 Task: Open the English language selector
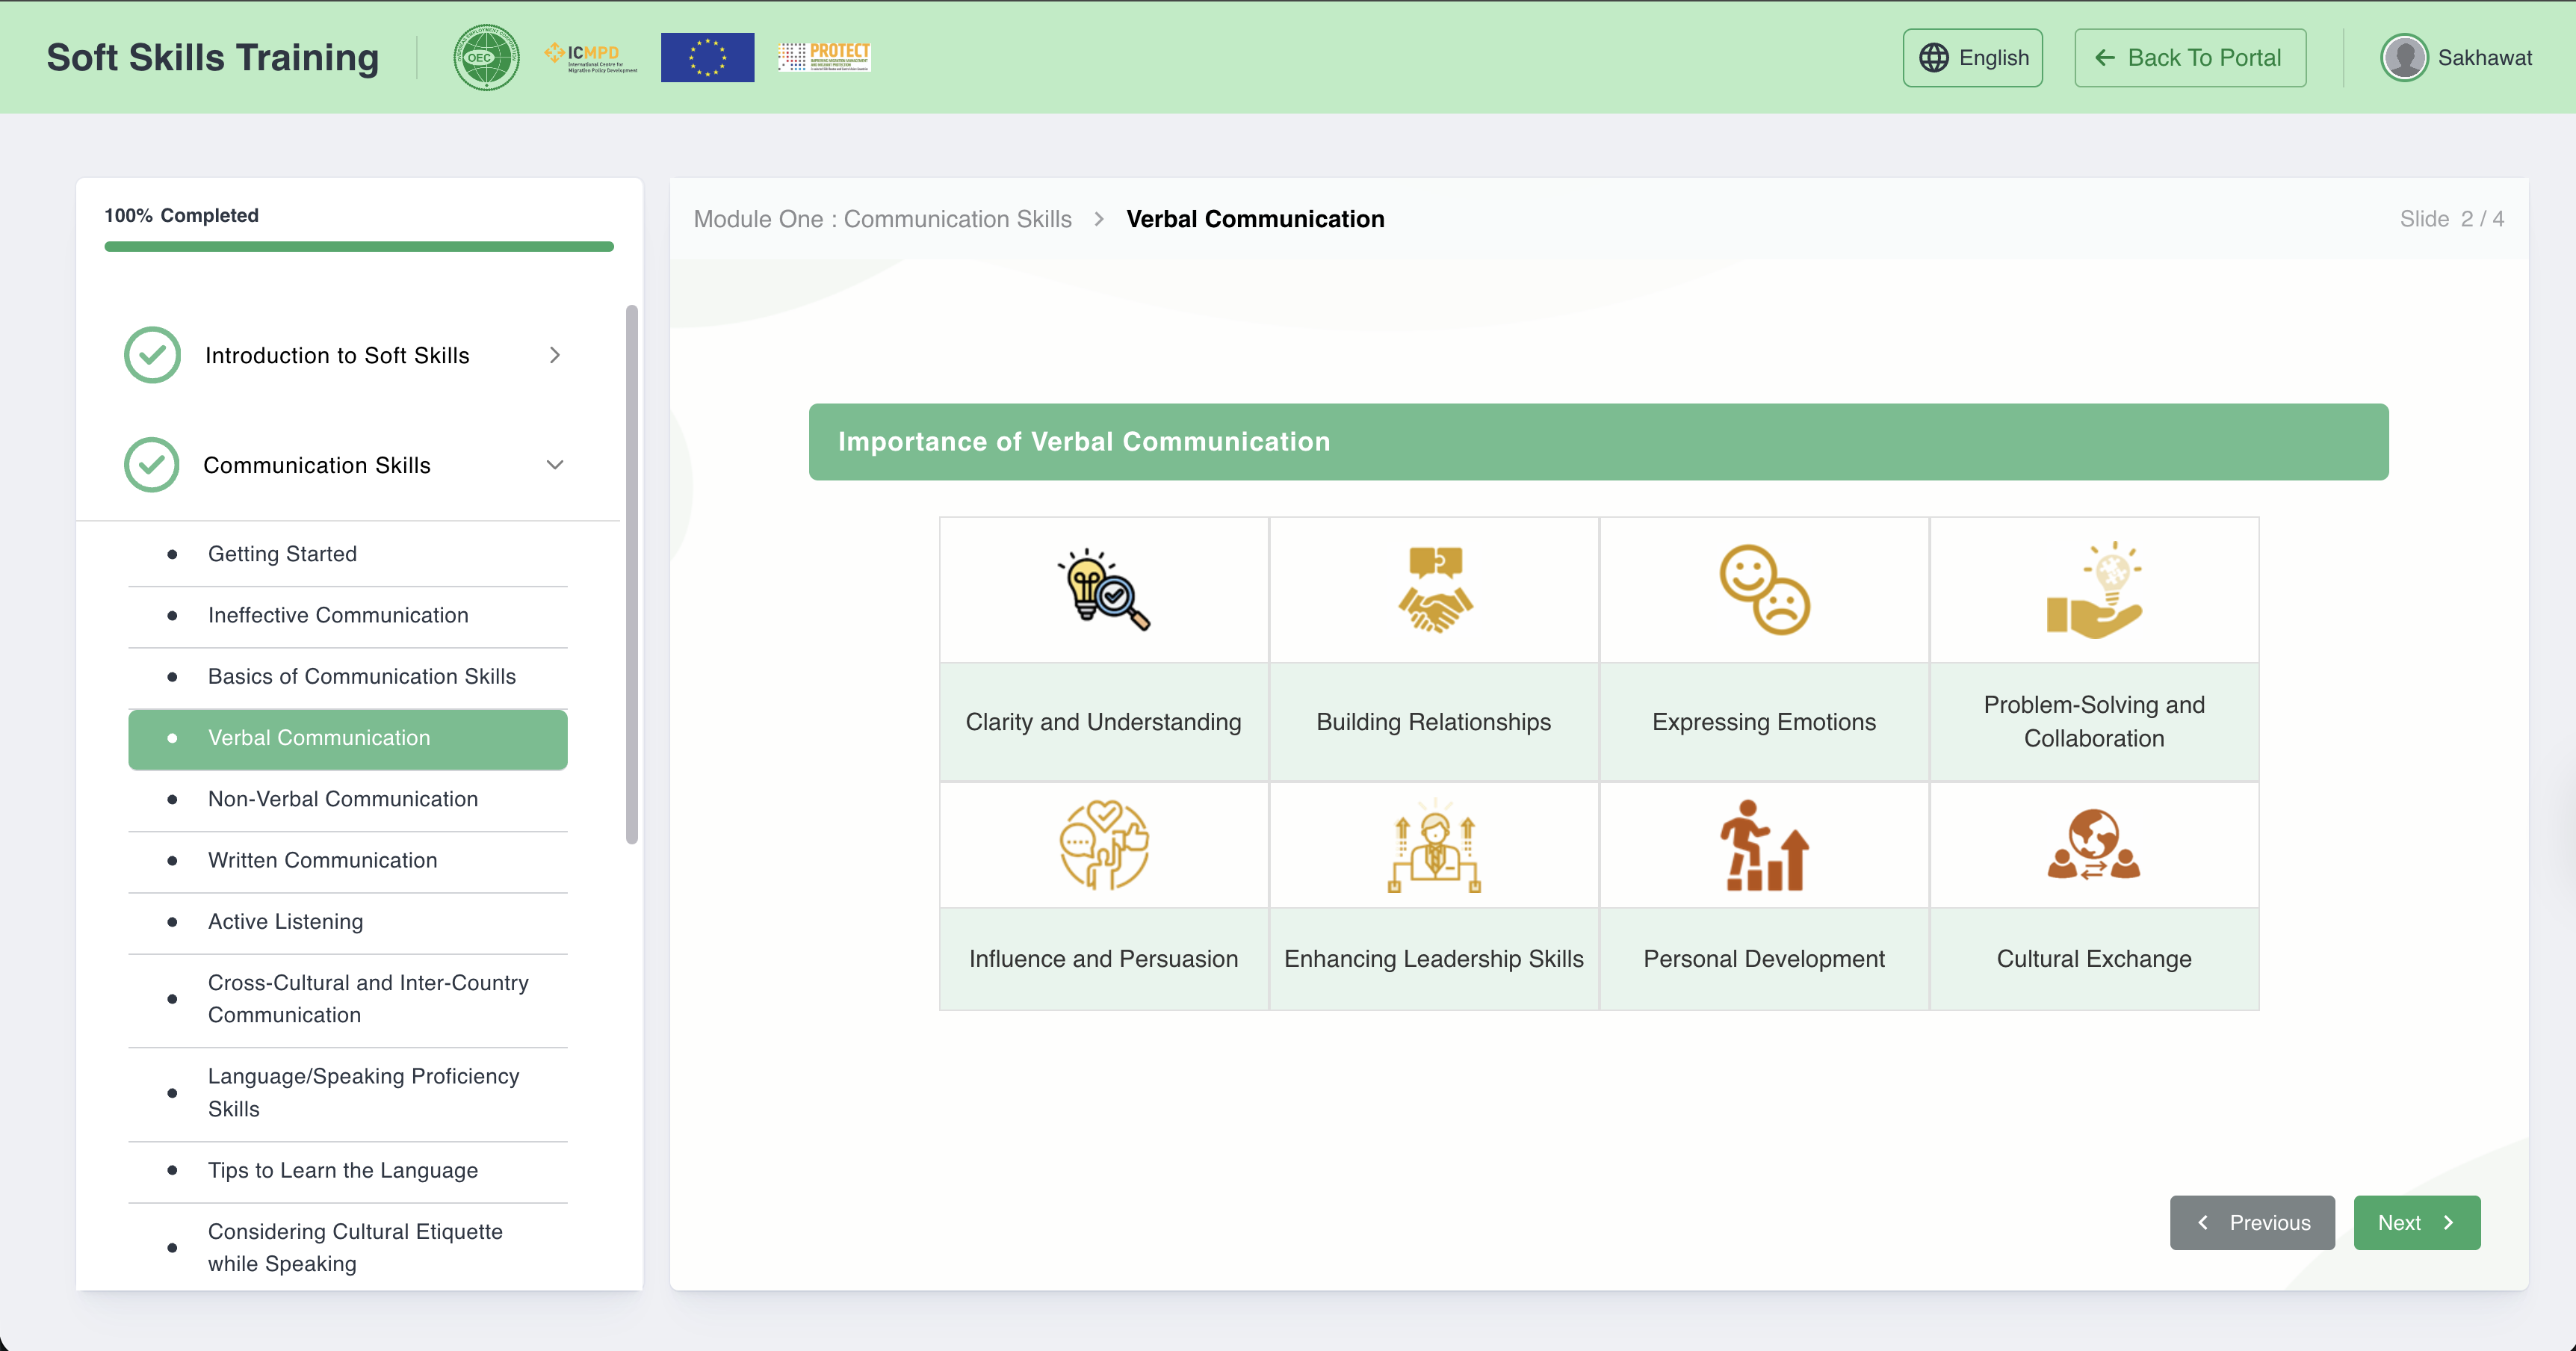1972,57
